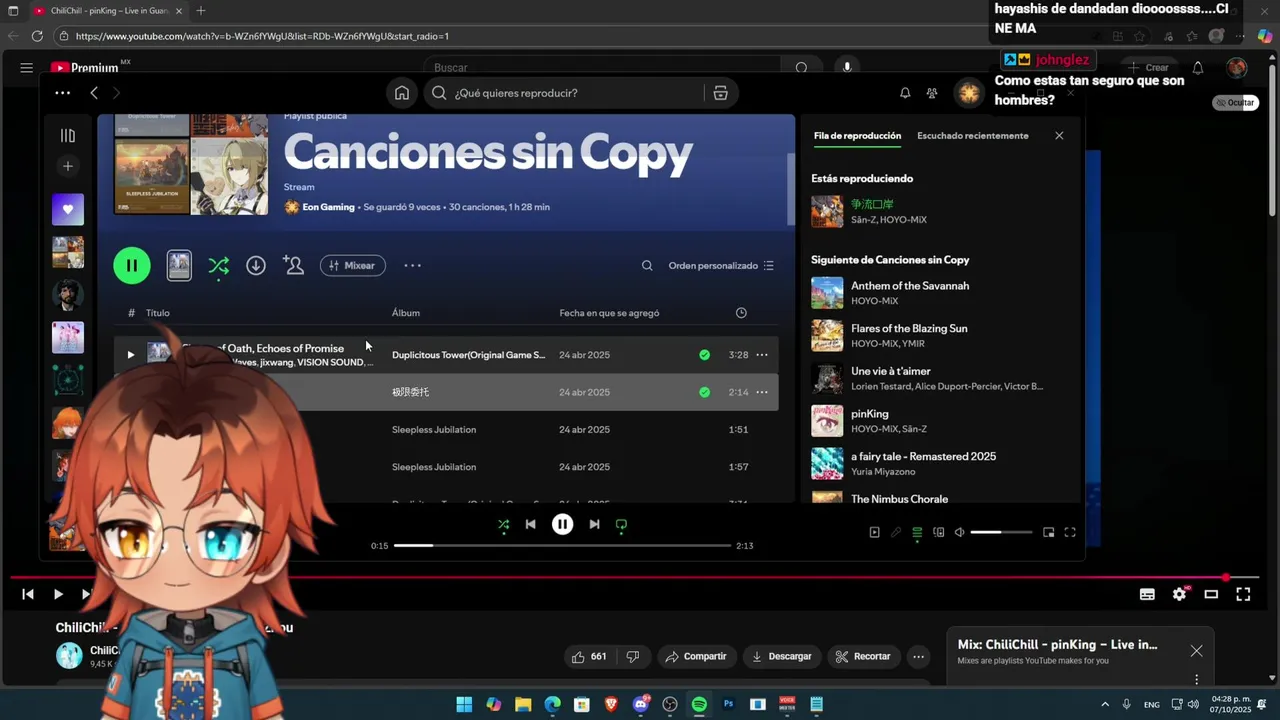Switch to Escuchado recientemente tab
1280x720 pixels.
point(972,136)
